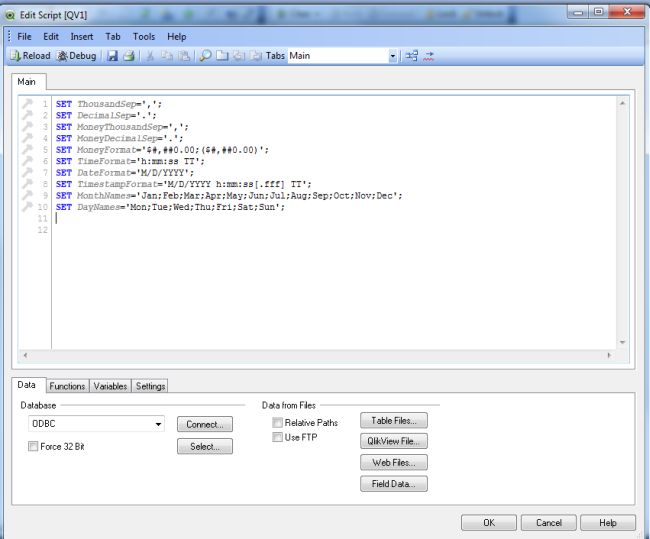Print the script using printer icon

coord(129,56)
